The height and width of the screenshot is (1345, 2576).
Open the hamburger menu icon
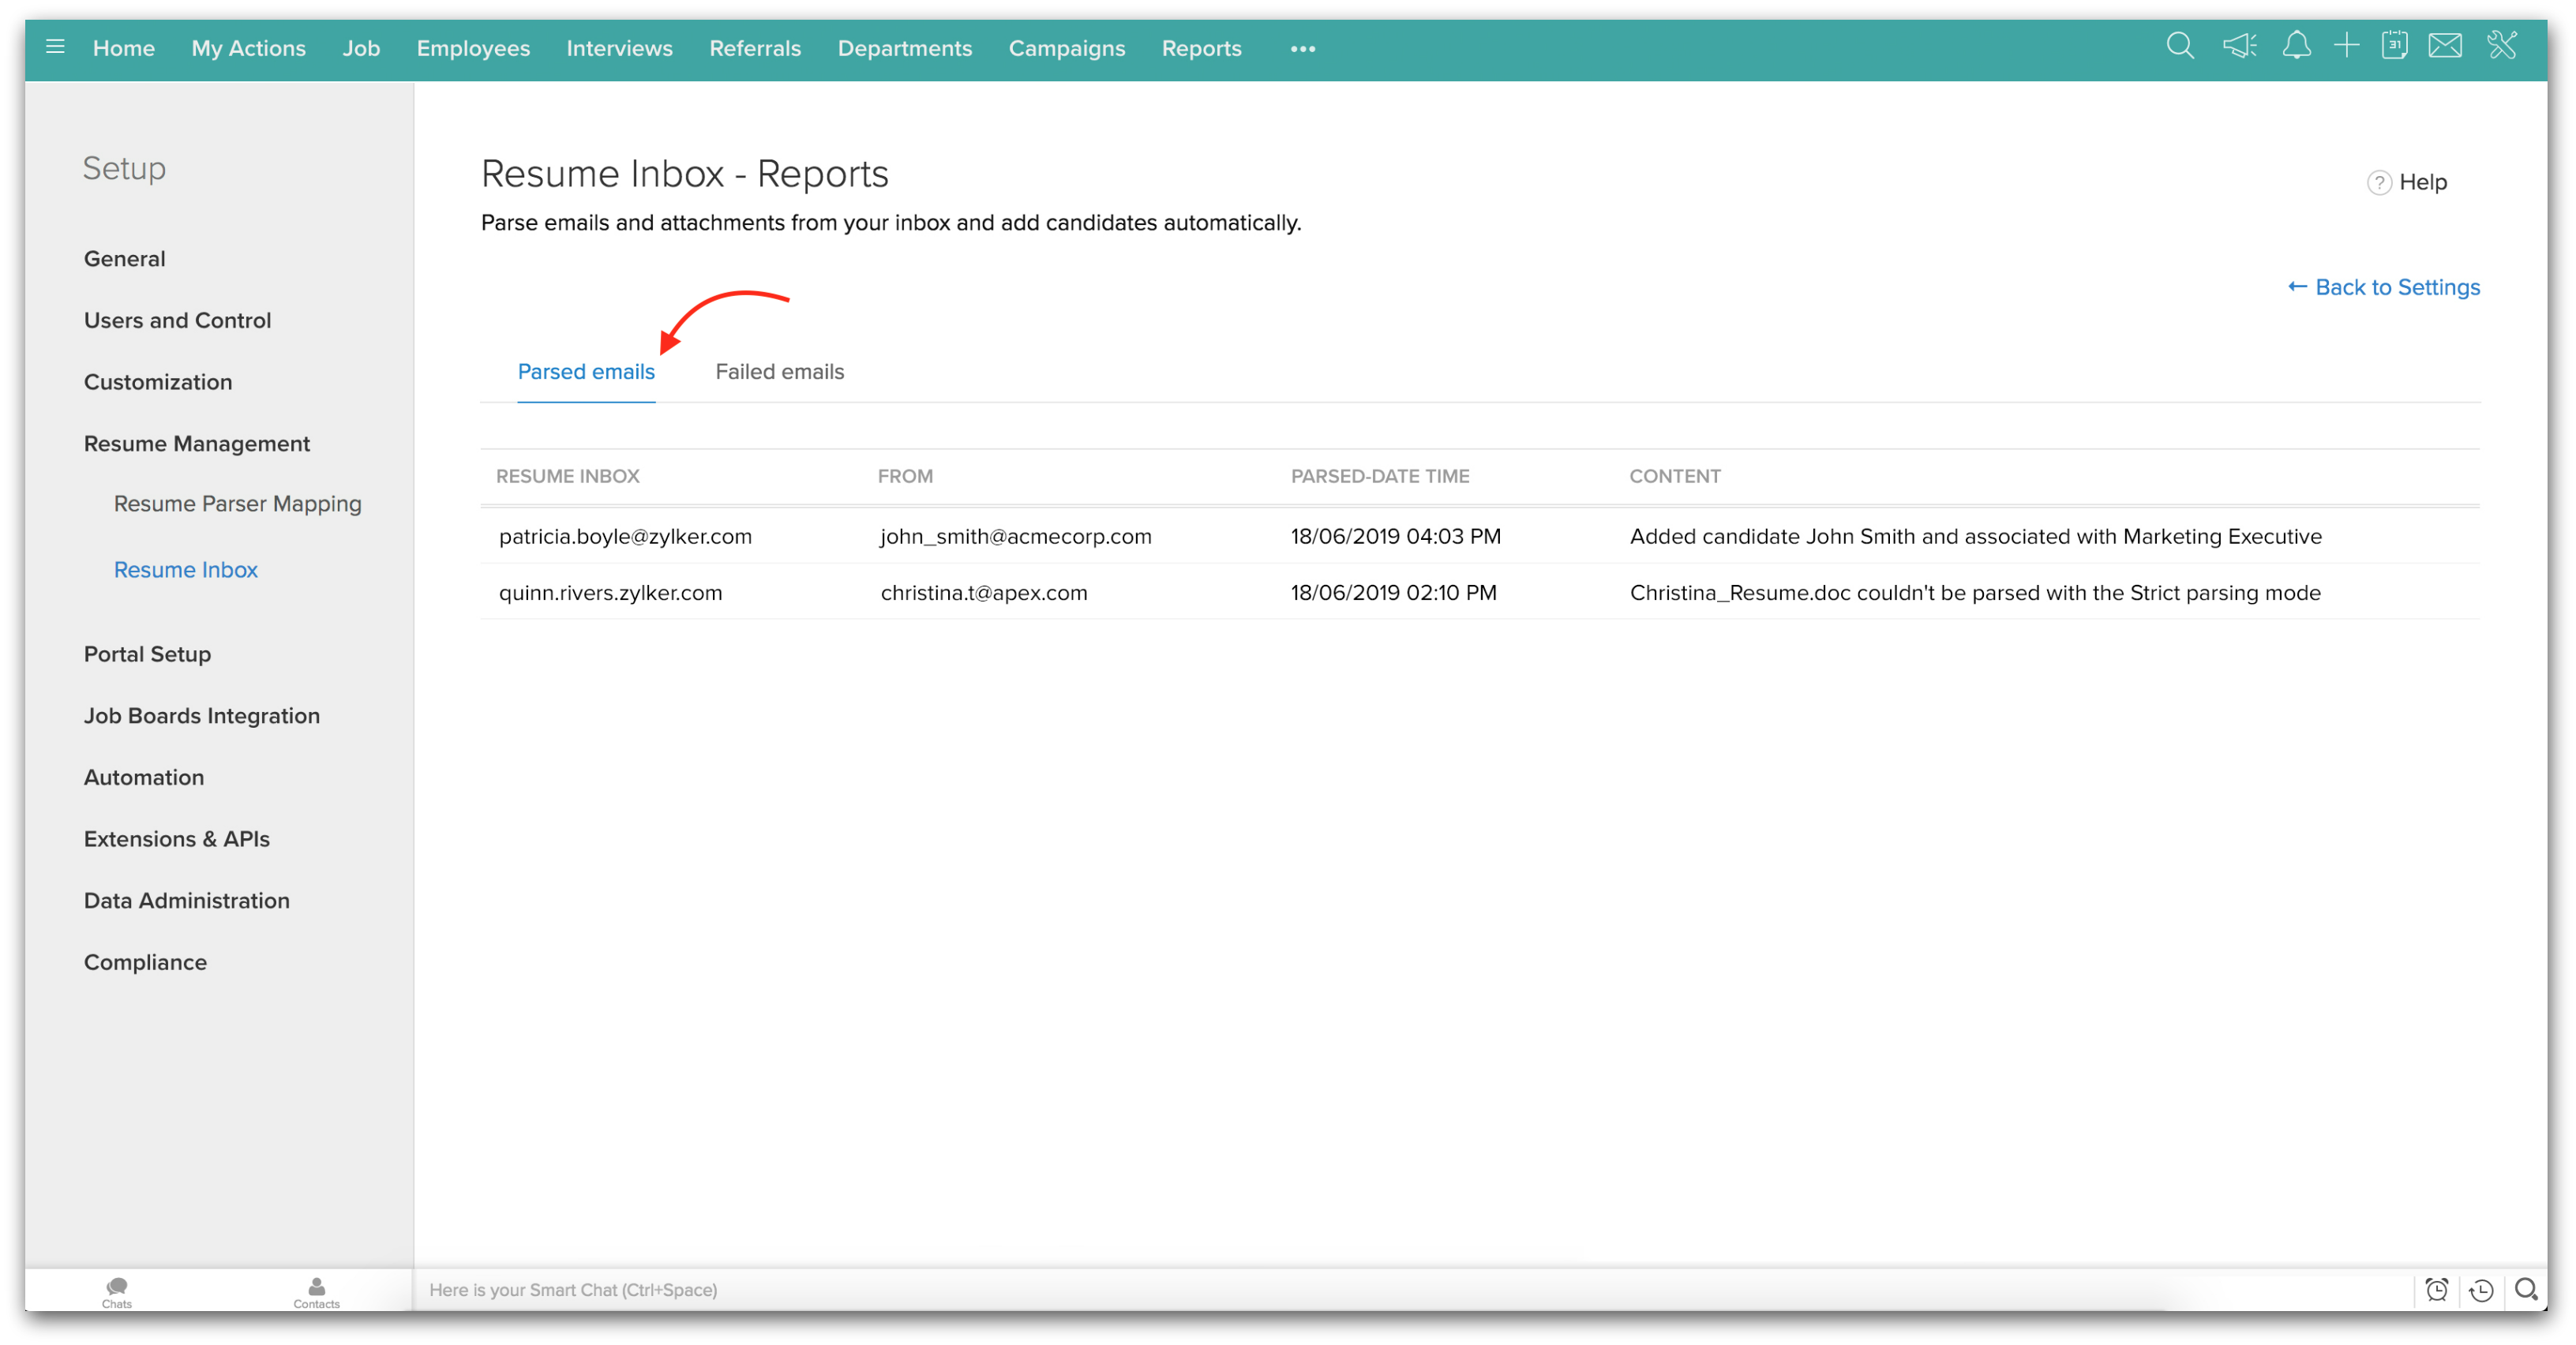point(55,47)
